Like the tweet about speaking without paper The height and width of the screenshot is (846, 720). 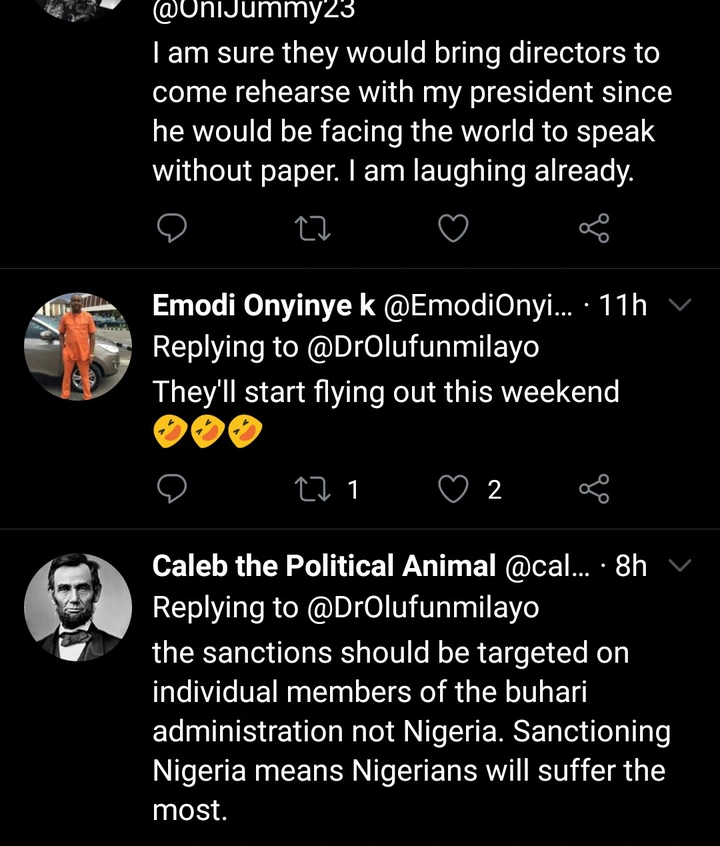click(454, 230)
